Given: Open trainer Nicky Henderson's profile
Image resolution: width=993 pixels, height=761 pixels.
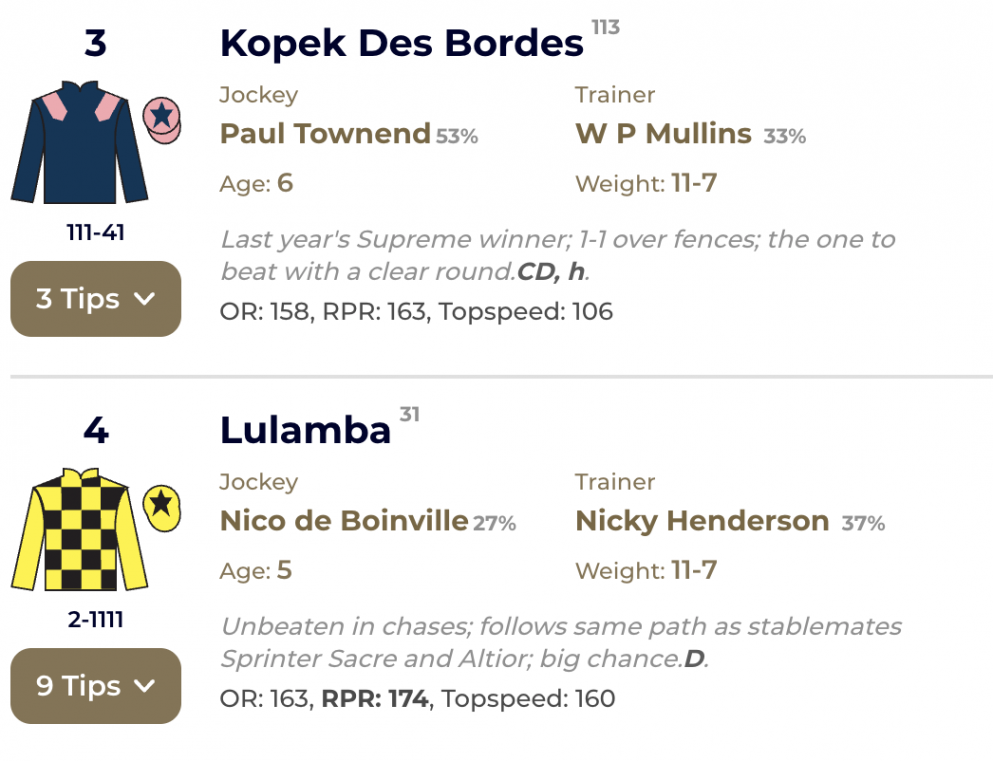Looking at the screenshot, I should (702, 521).
